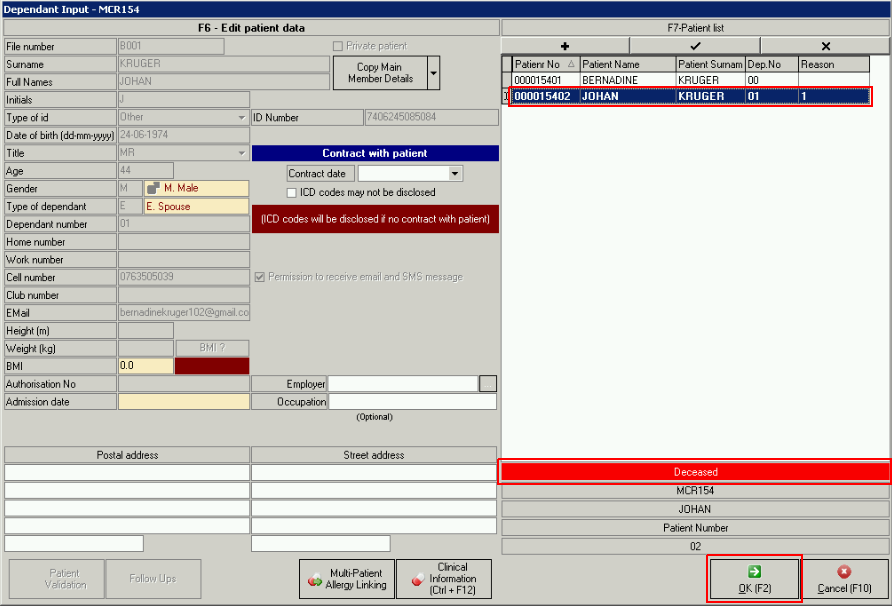Sort by Patient No column header
This screenshot has height=606, width=892.
click(x=544, y=64)
